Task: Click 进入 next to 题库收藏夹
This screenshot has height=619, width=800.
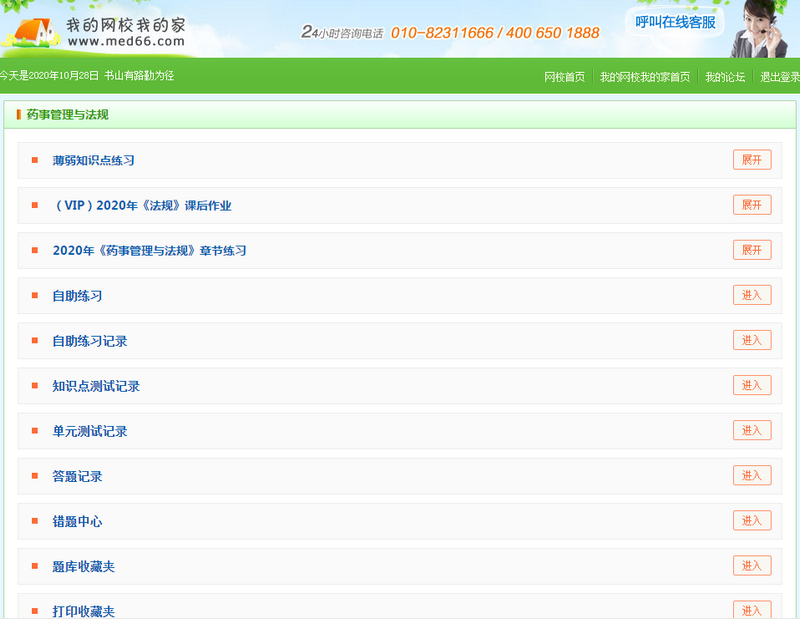Action: (x=752, y=566)
